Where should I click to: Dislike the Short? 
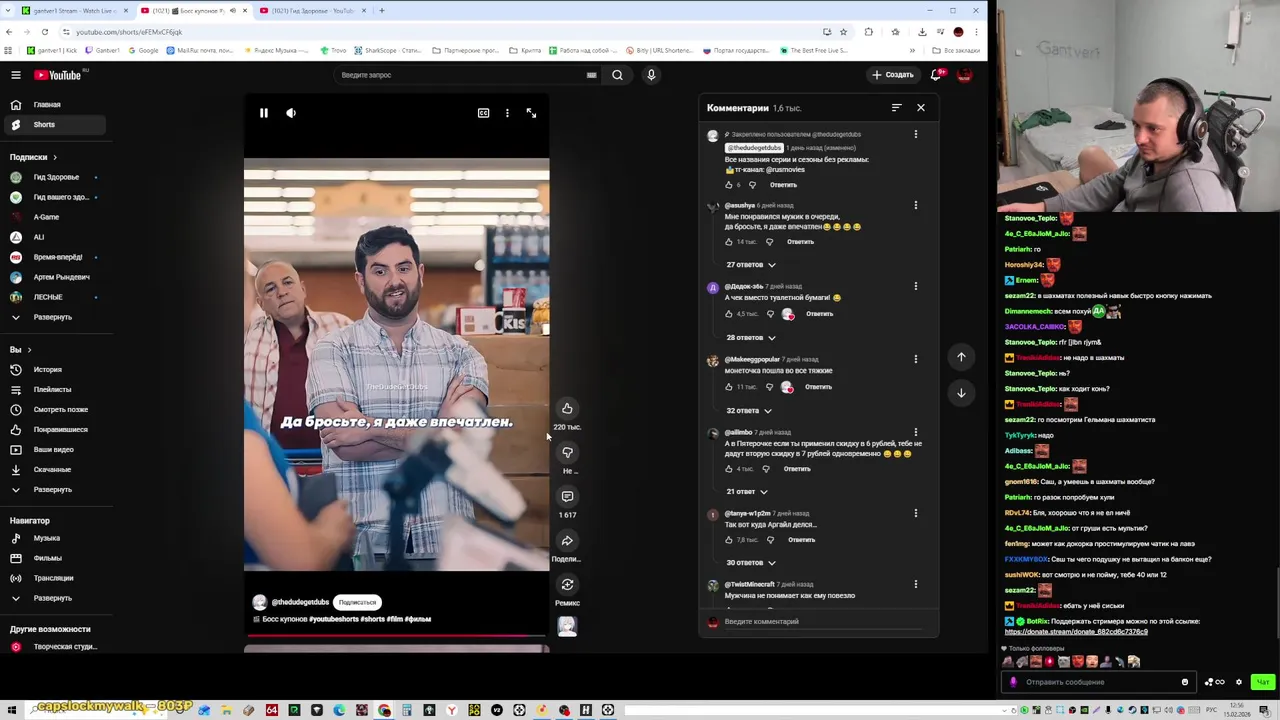pos(567,452)
